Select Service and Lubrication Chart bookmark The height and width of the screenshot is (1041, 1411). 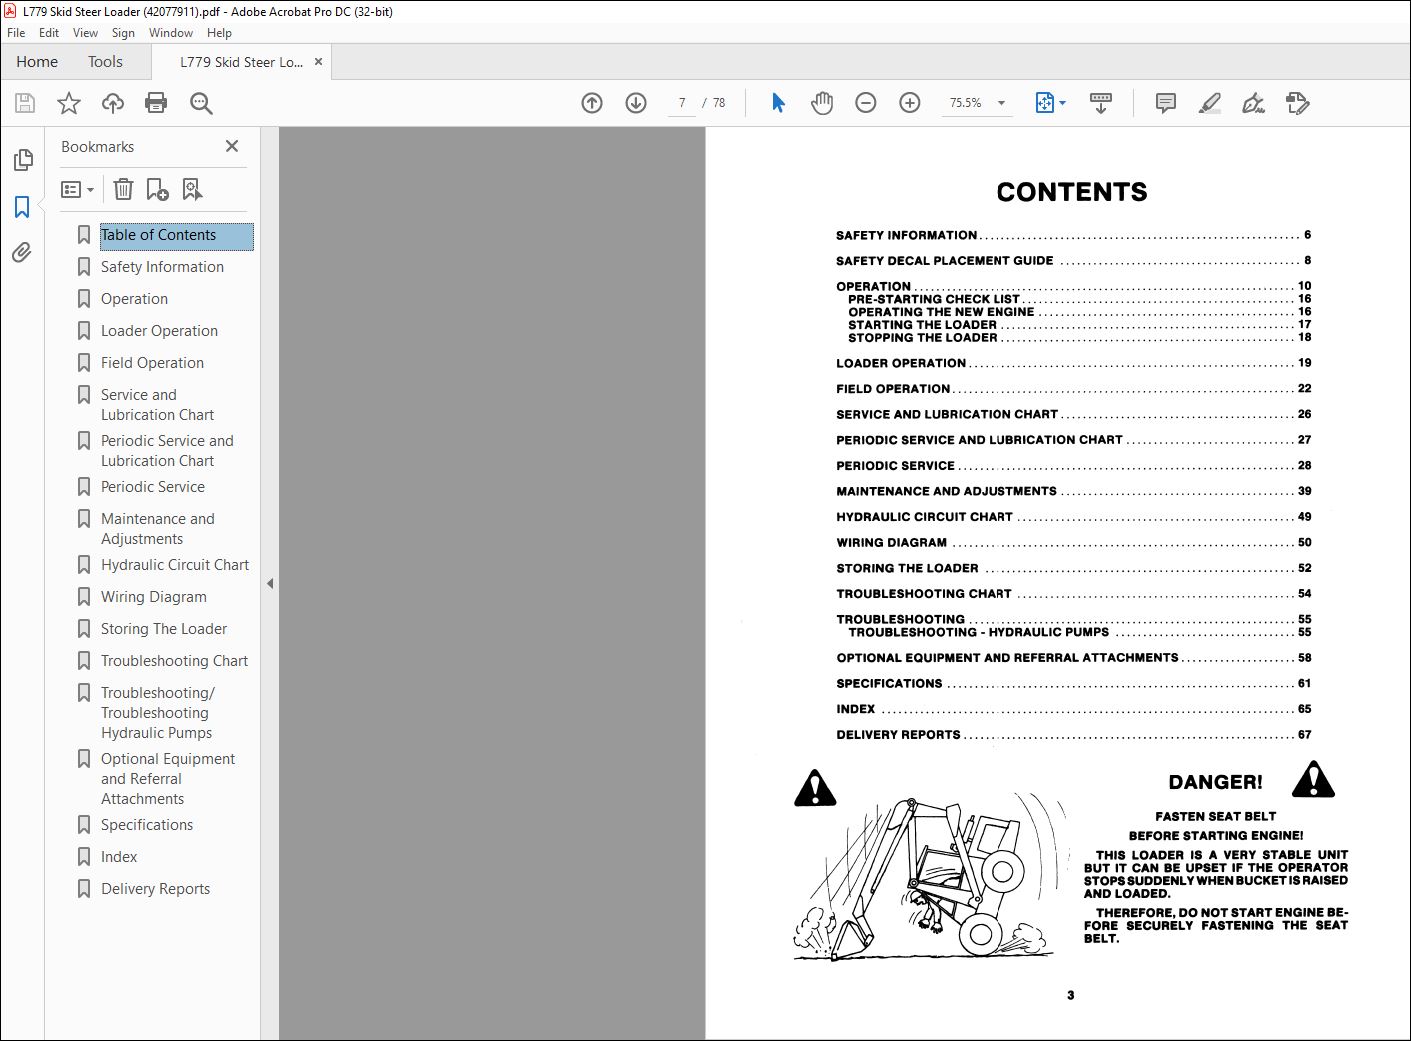click(157, 405)
